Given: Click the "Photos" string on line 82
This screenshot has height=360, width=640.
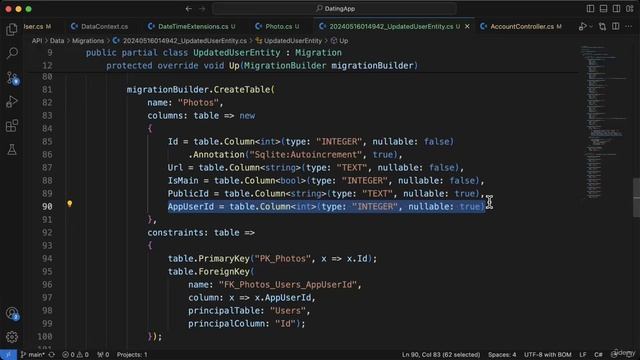Looking at the screenshot, I should (x=198, y=103).
